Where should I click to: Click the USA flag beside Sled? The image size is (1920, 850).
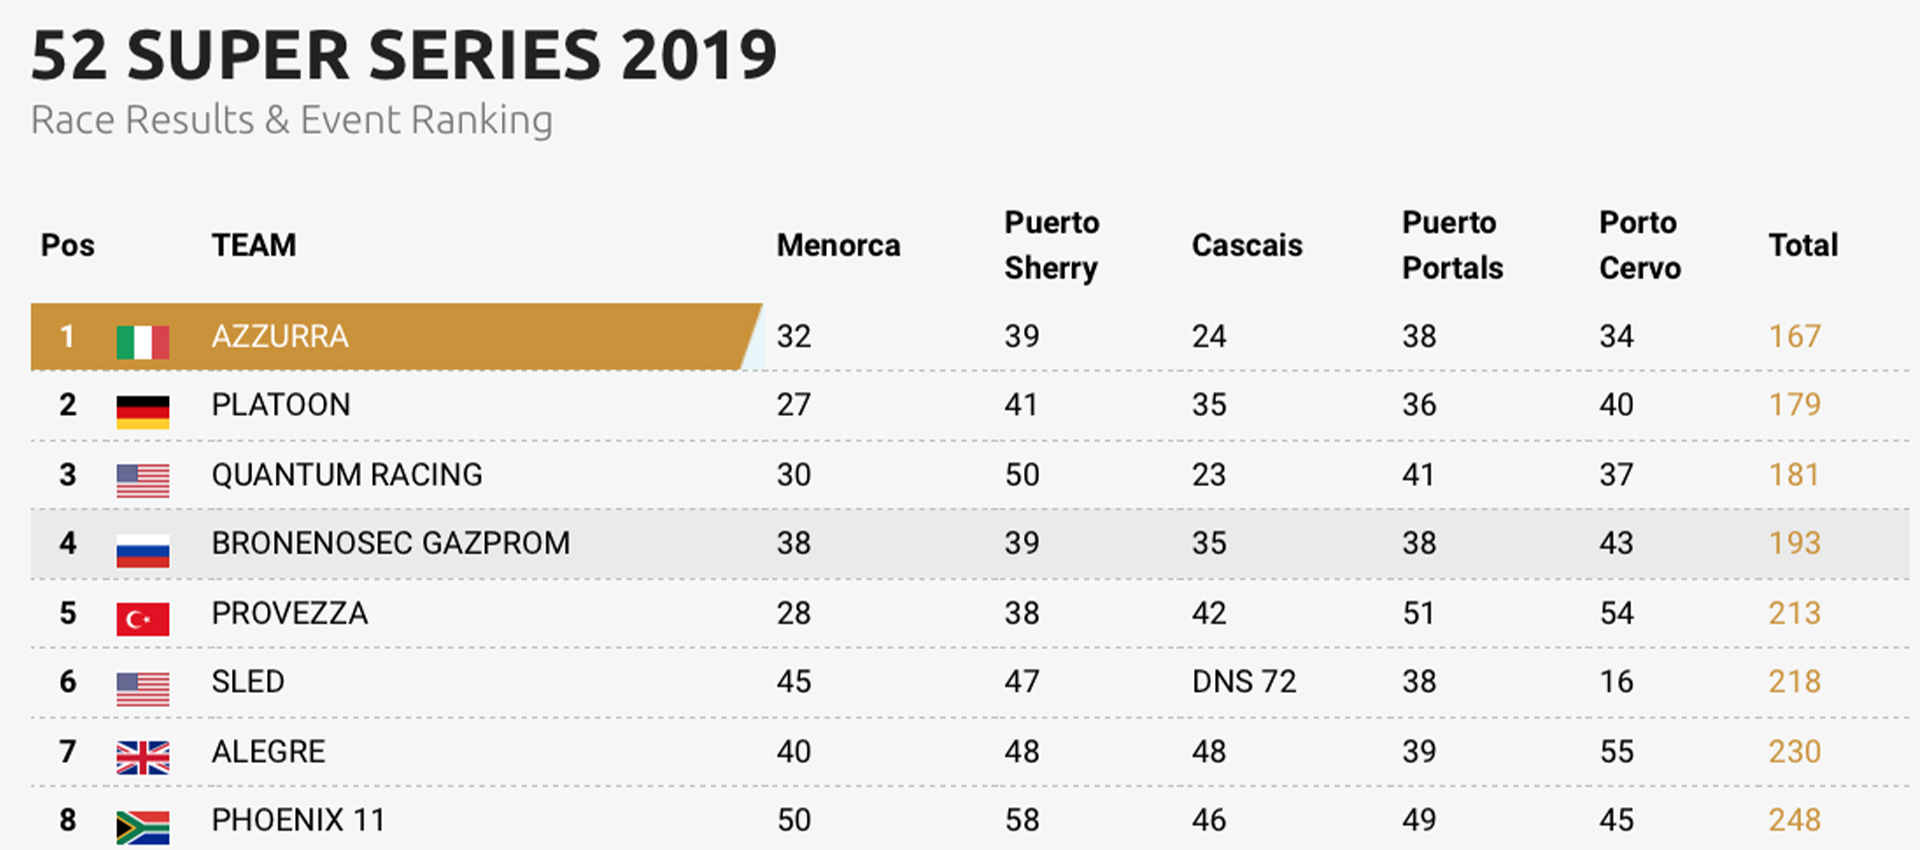click(x=142, y=689)
